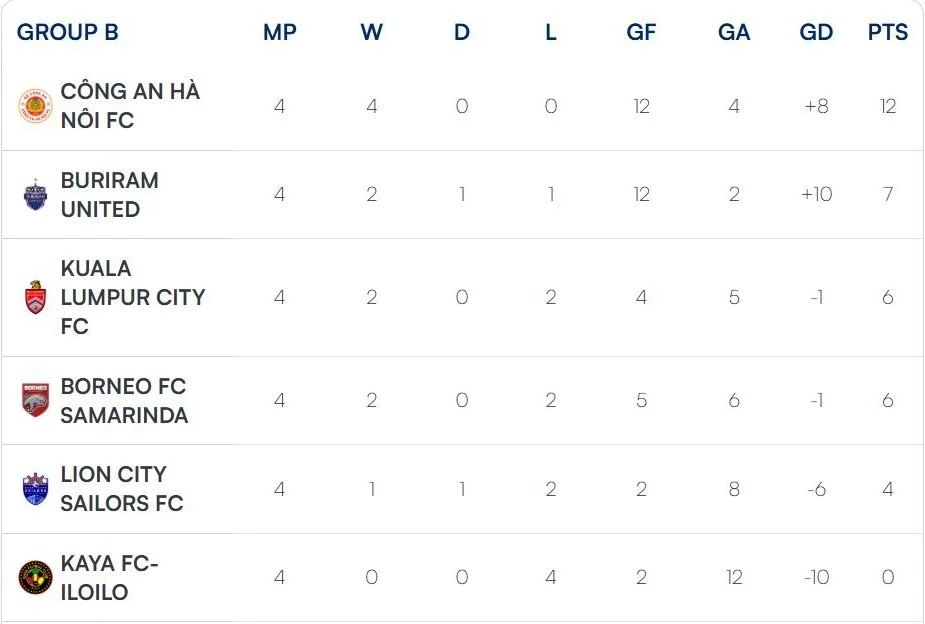Screen dimensions: 925x624
Task: Open the Buriram United team link
Action: pyautogui.click(x=109, y=194)
